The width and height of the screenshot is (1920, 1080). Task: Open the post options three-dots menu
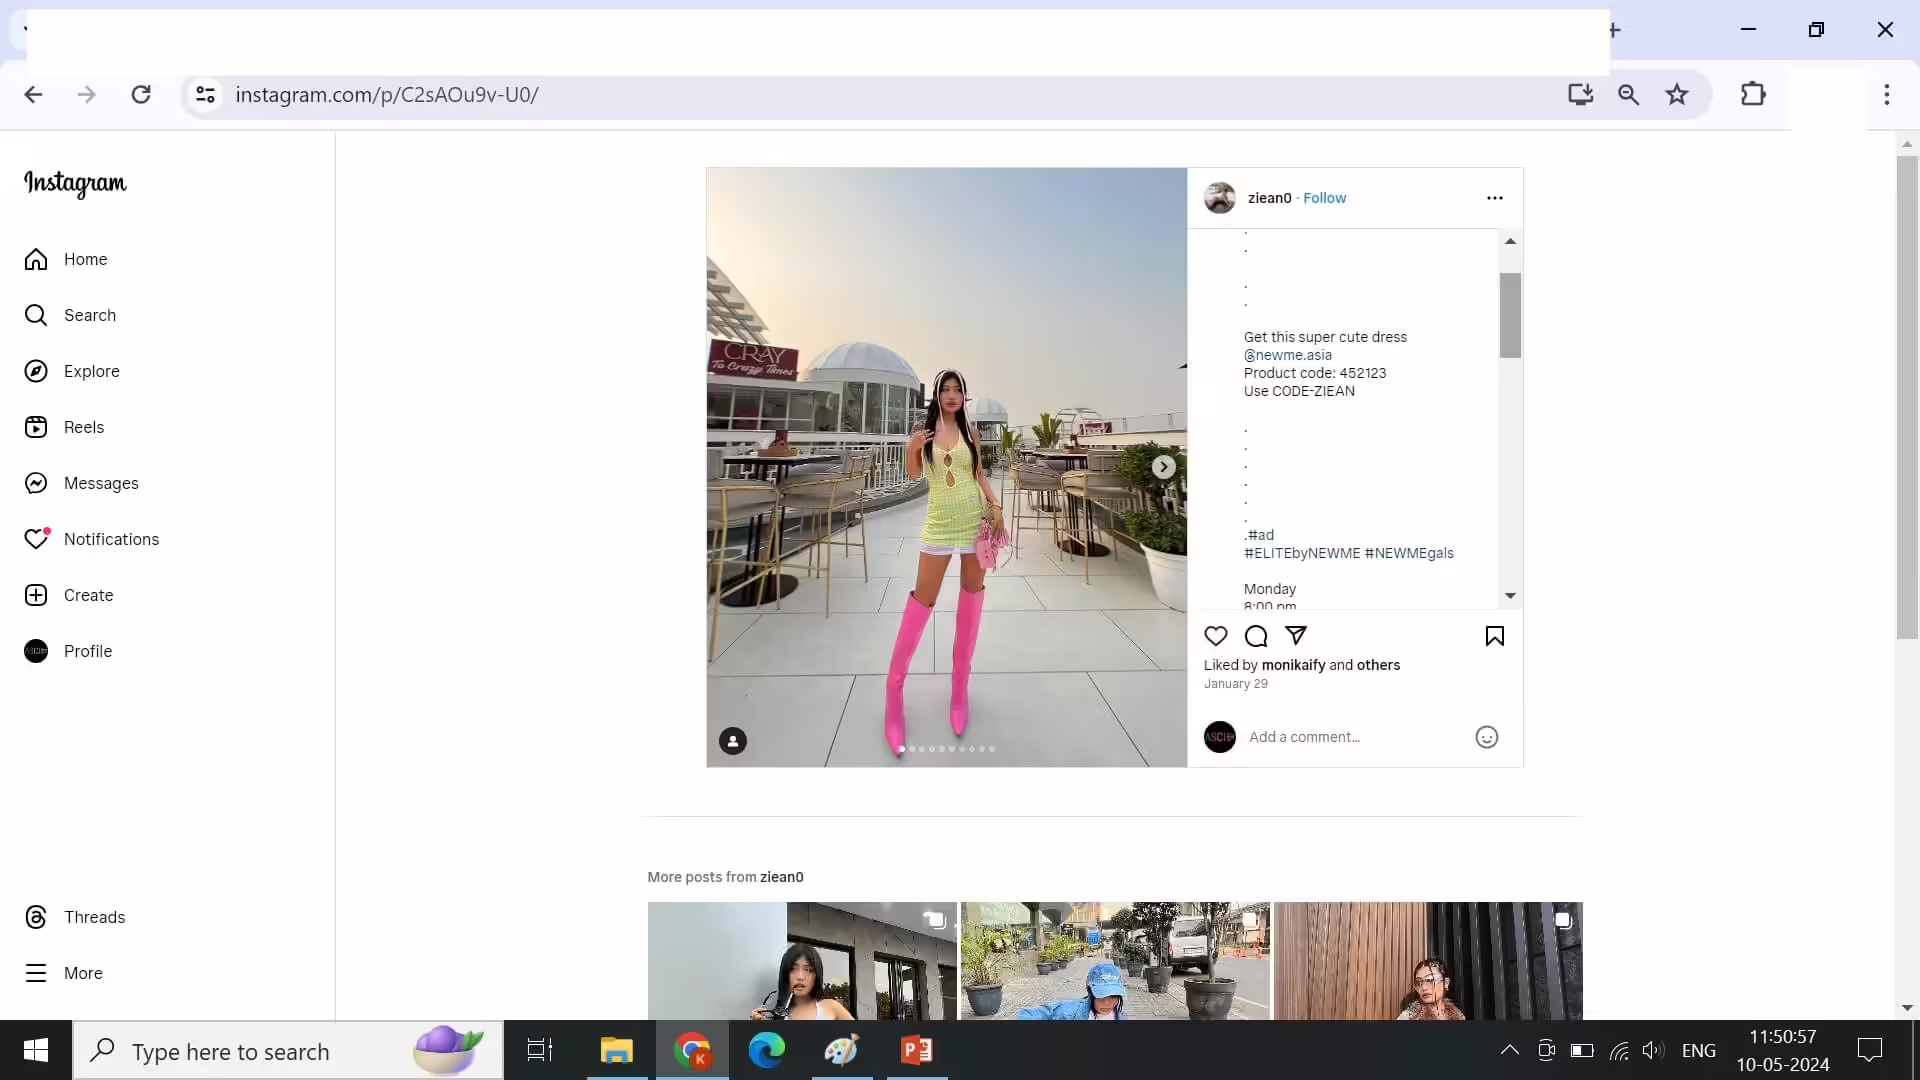1494,198
